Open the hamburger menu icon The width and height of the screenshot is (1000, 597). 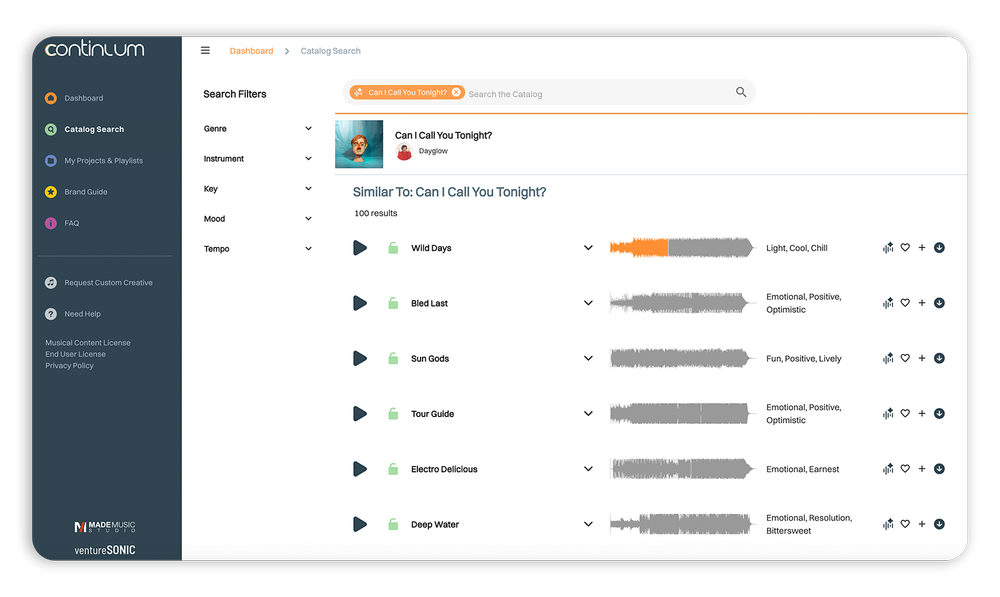205,50
